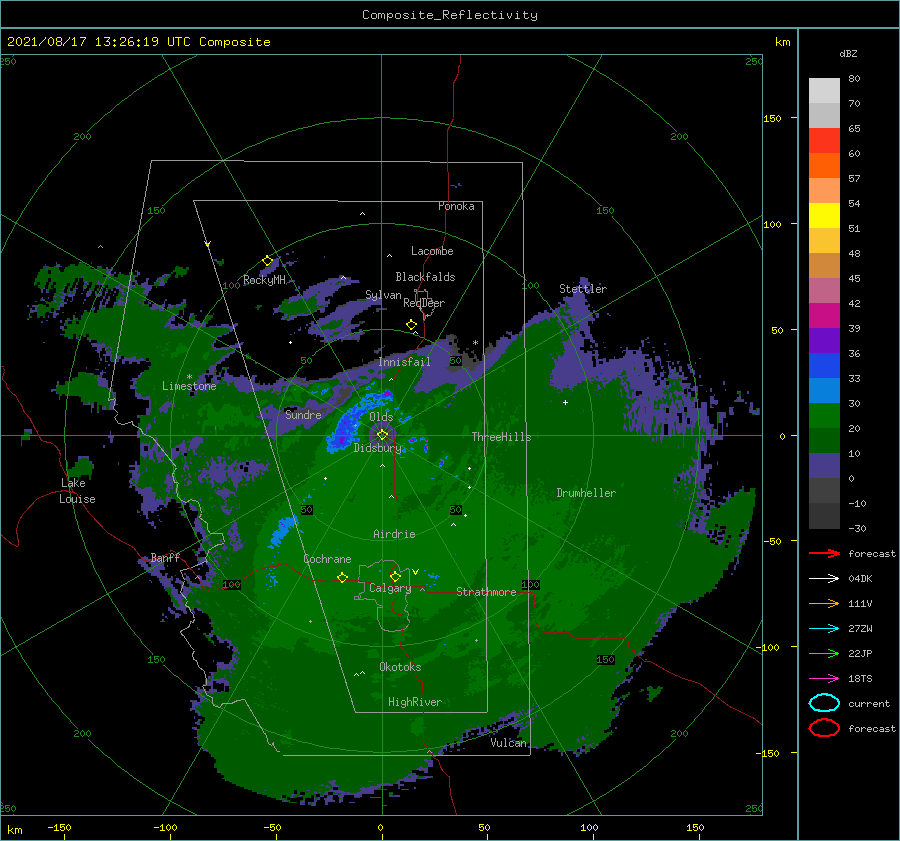Click the Banff town label
This screenshot has height=841, width=900.
(165, 557)
